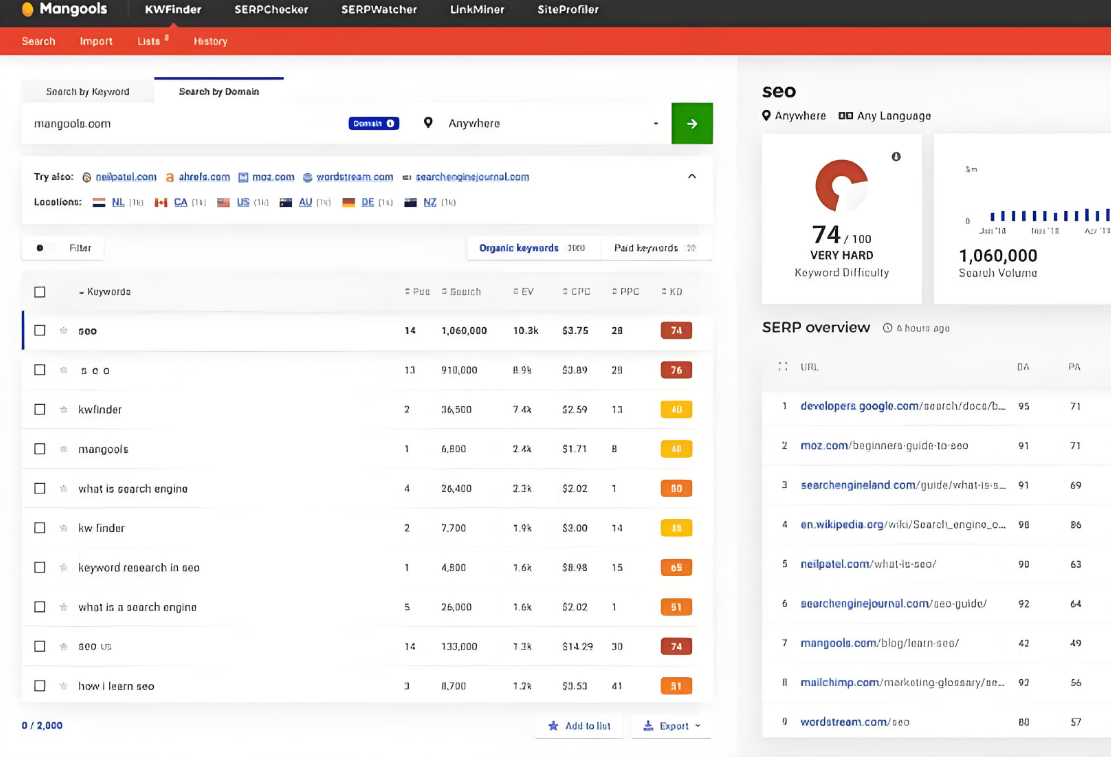Click the NL flag icon
This screenshot has height=757, width=1111.
99,203
